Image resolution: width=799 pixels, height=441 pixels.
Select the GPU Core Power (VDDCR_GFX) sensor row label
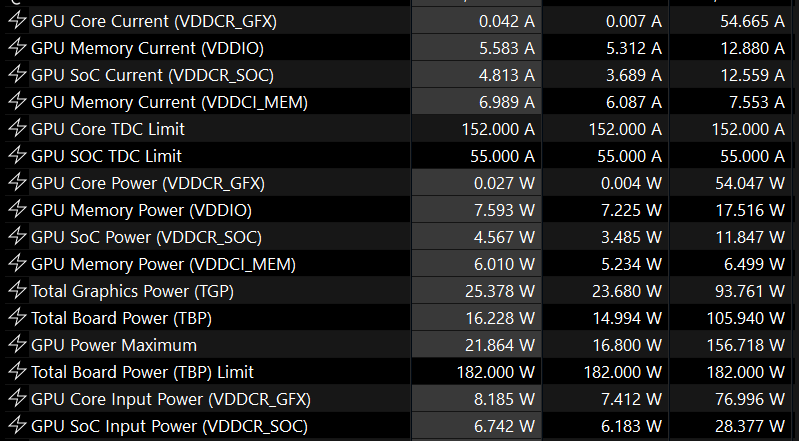[147, 183]
